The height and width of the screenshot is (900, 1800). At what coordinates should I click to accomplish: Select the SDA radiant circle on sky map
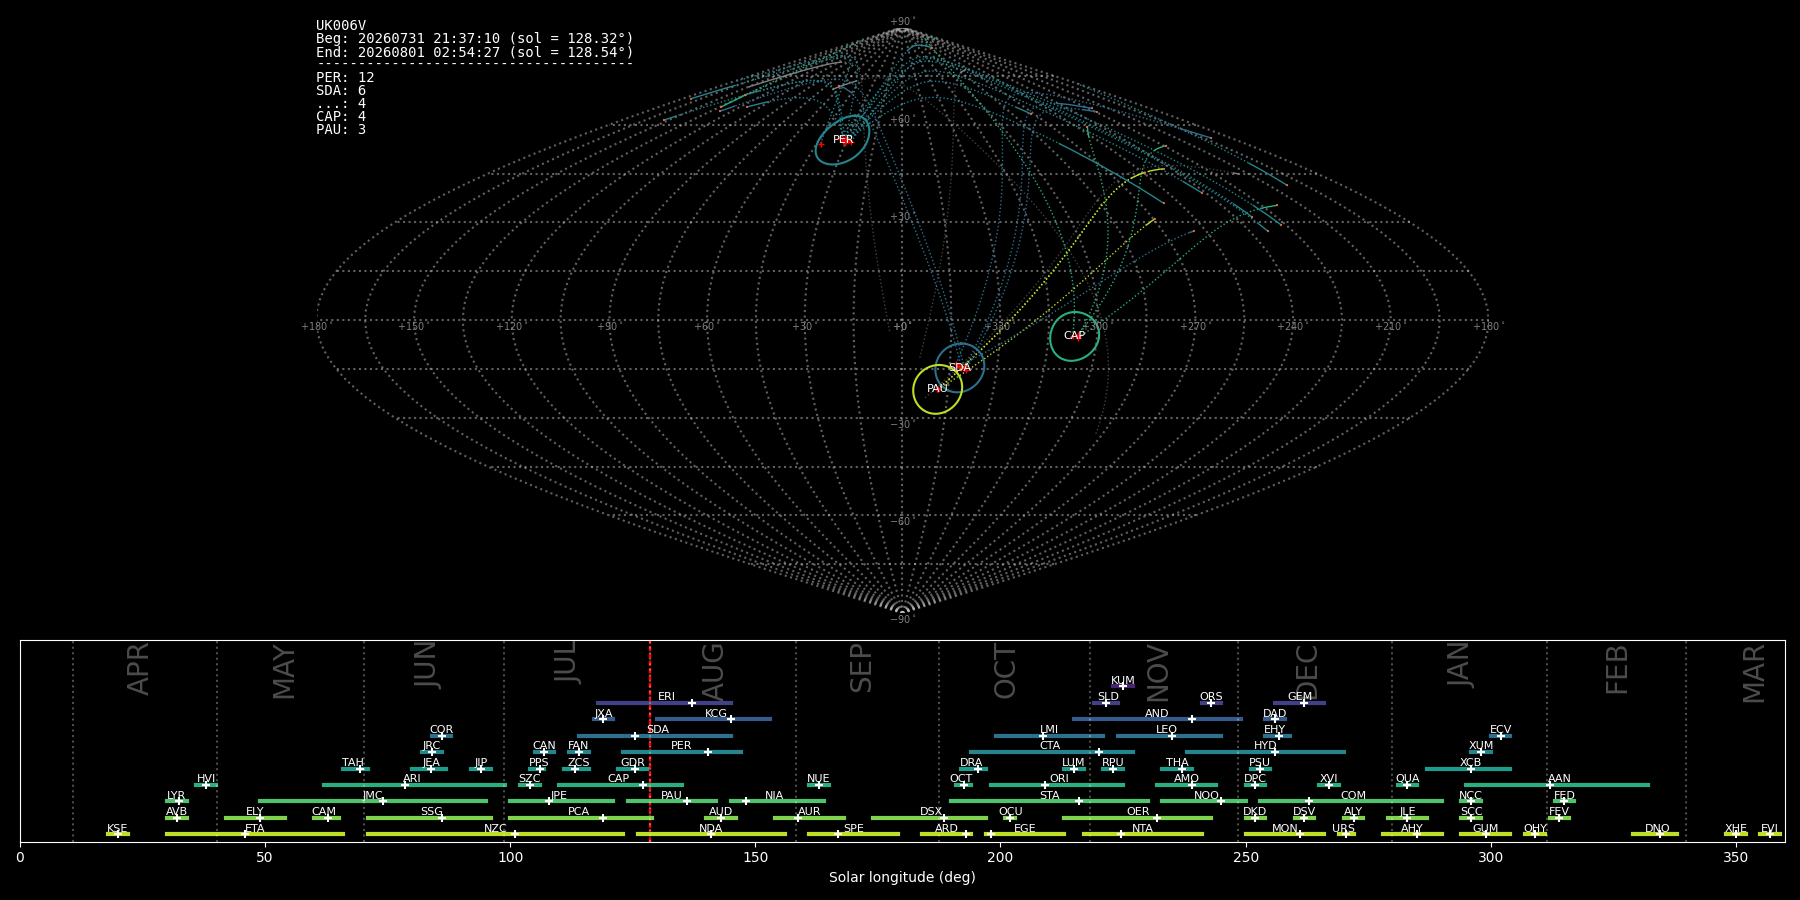pos(960,368)
